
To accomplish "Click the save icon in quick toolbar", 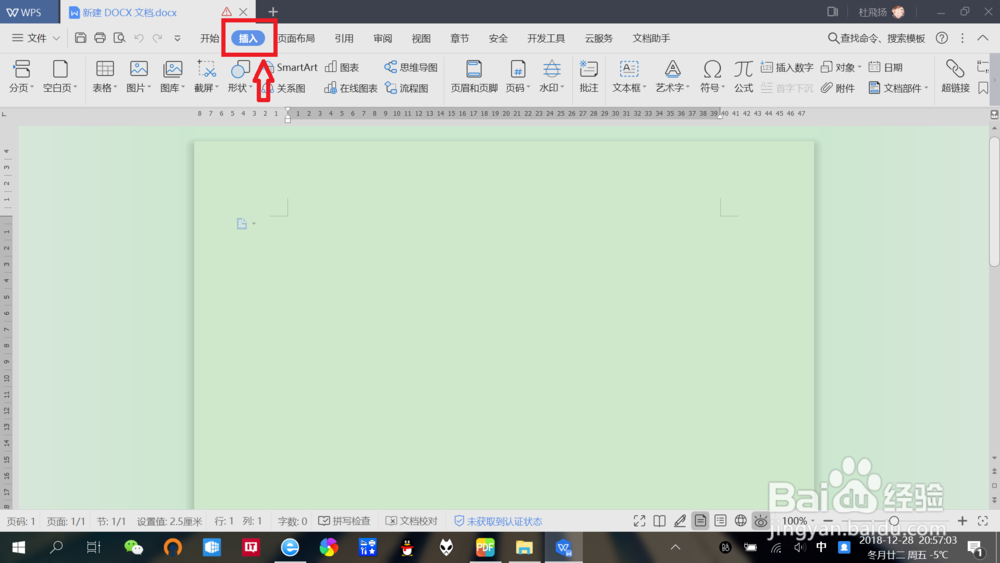I will (80, 38).
